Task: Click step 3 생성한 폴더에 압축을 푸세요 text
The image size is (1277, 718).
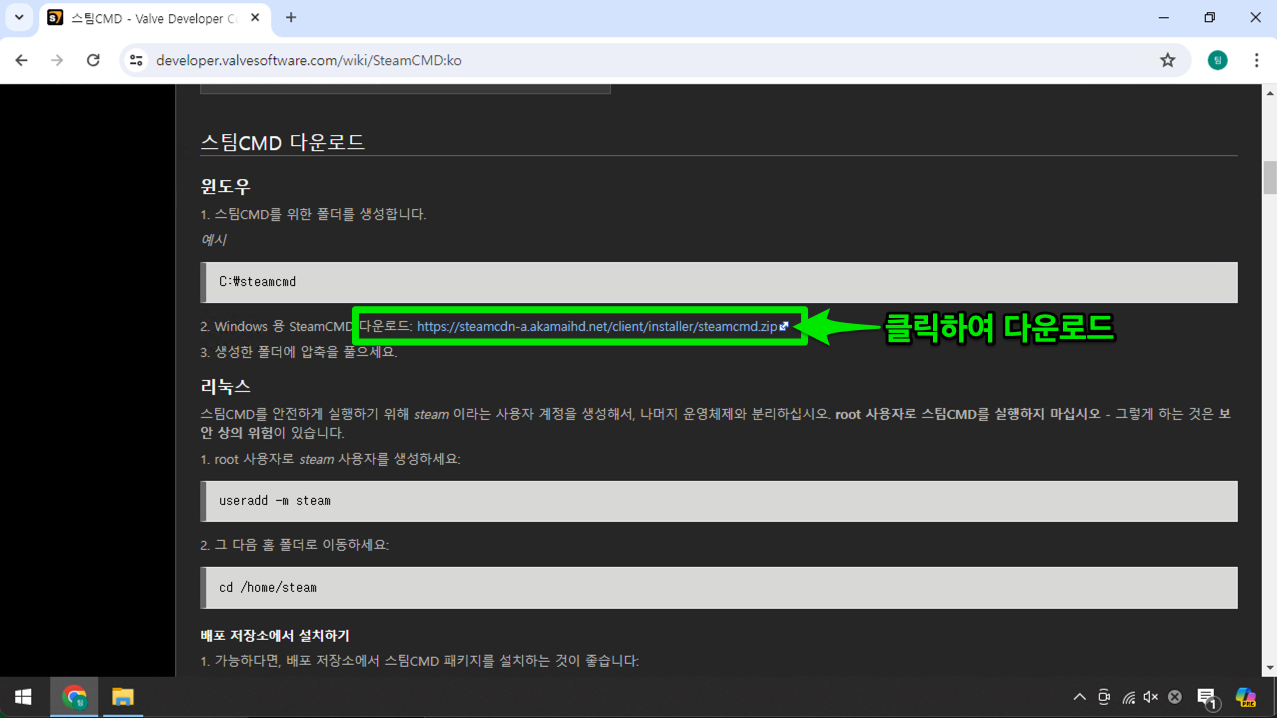Action: pos(299,352)
